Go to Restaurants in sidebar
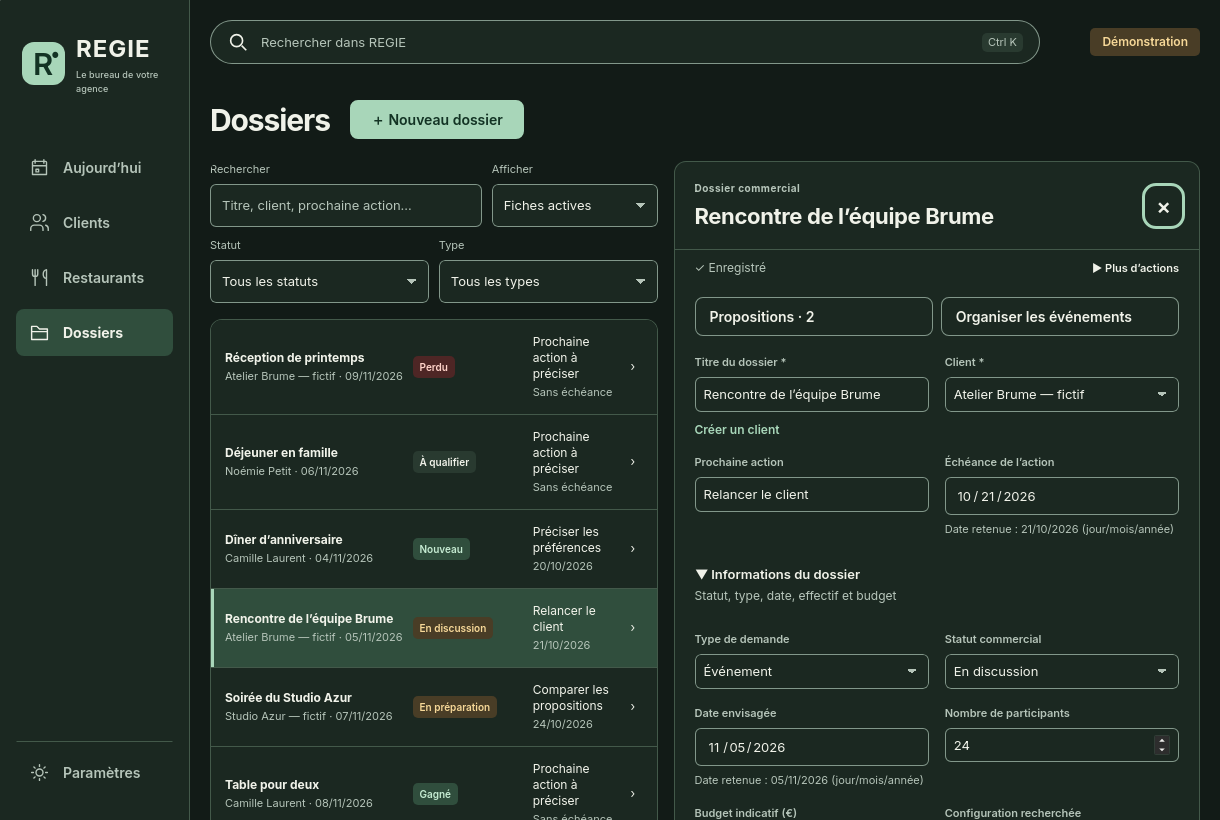 tap(94, 278)
